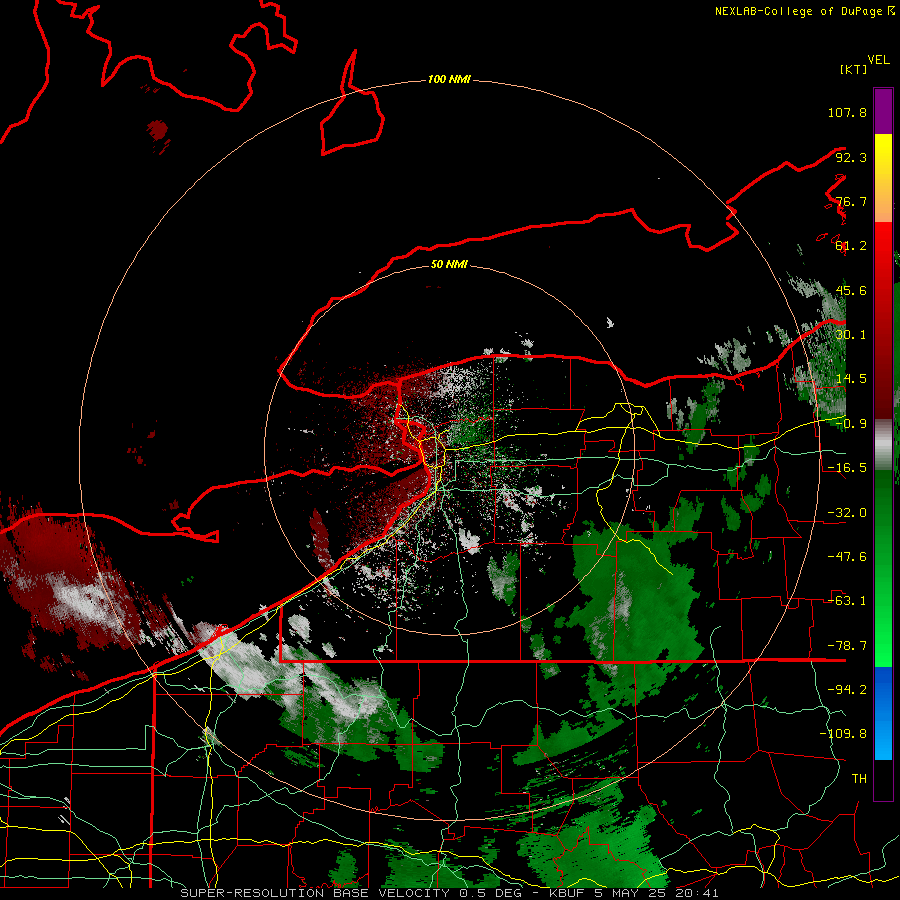The image size is (900, 900).
Task: Click the 45.6 legend value
Action: tap(851, 290)
